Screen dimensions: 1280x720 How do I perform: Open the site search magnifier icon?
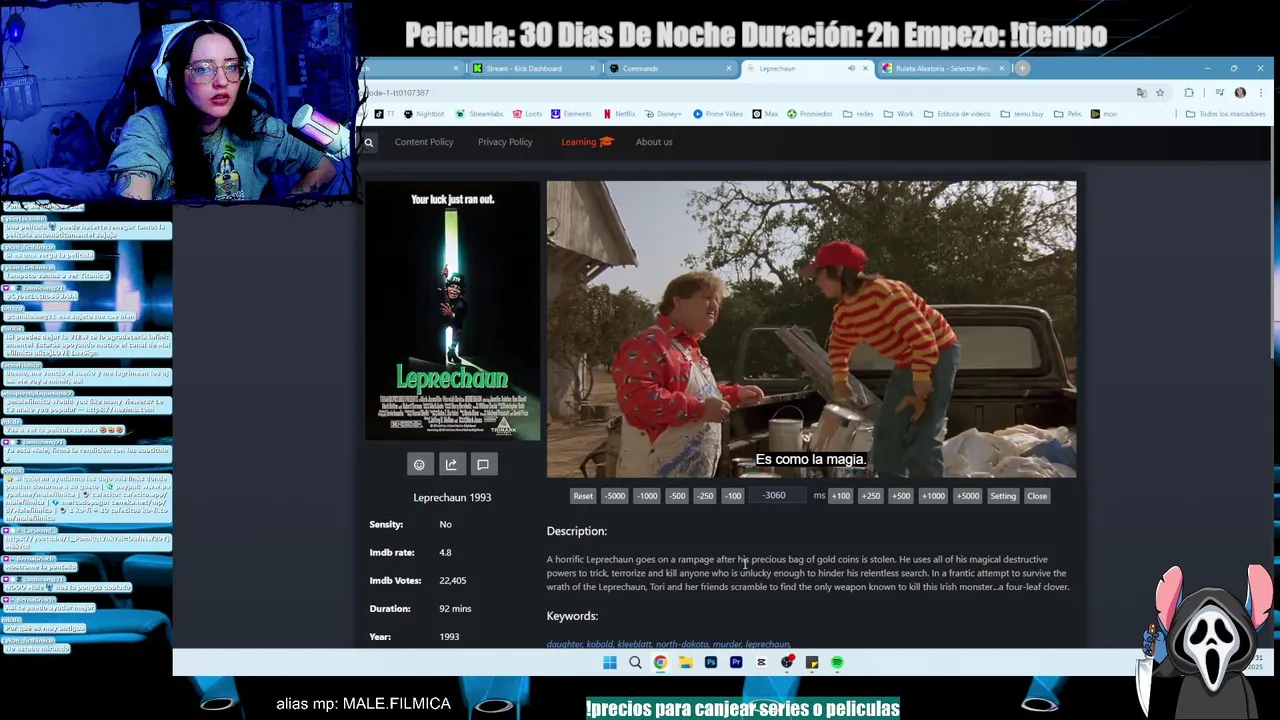368,143
